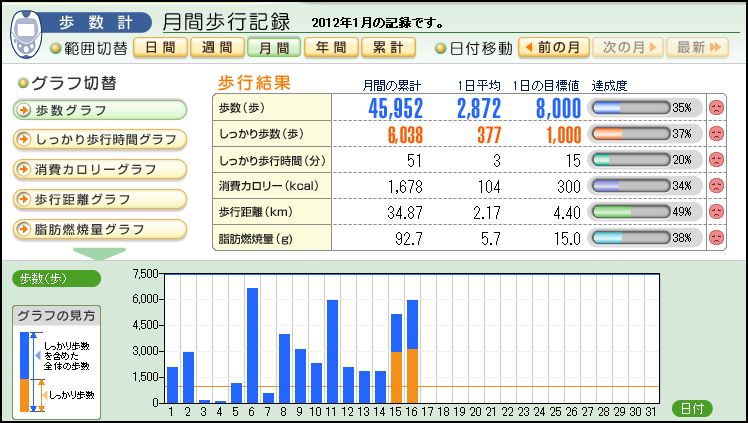Click arrow icon on 歩数グラフ button

pos(22,110)
